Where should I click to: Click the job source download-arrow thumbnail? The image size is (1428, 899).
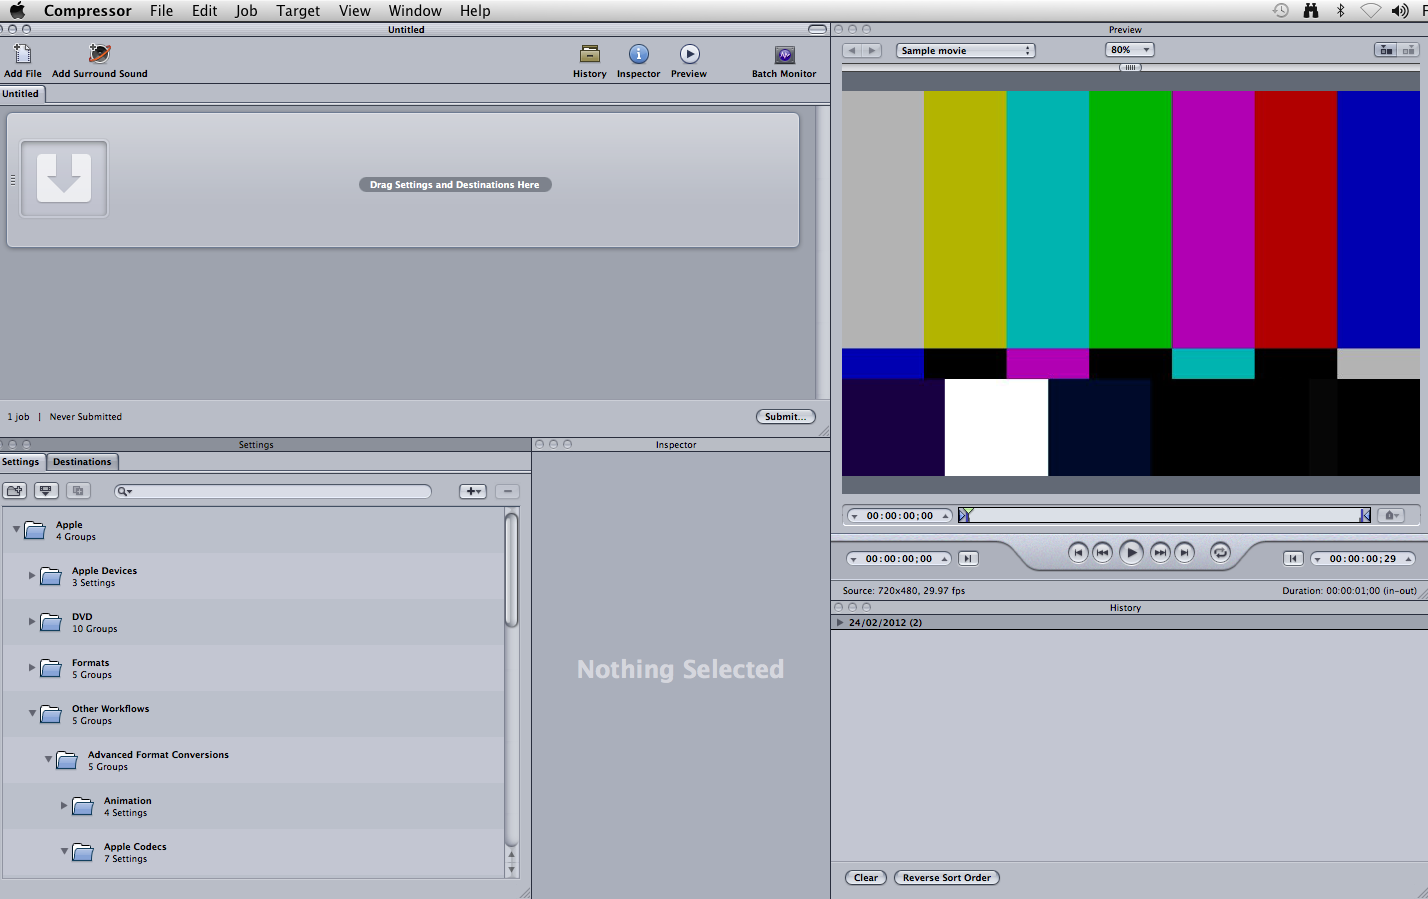tap(64, 178)
